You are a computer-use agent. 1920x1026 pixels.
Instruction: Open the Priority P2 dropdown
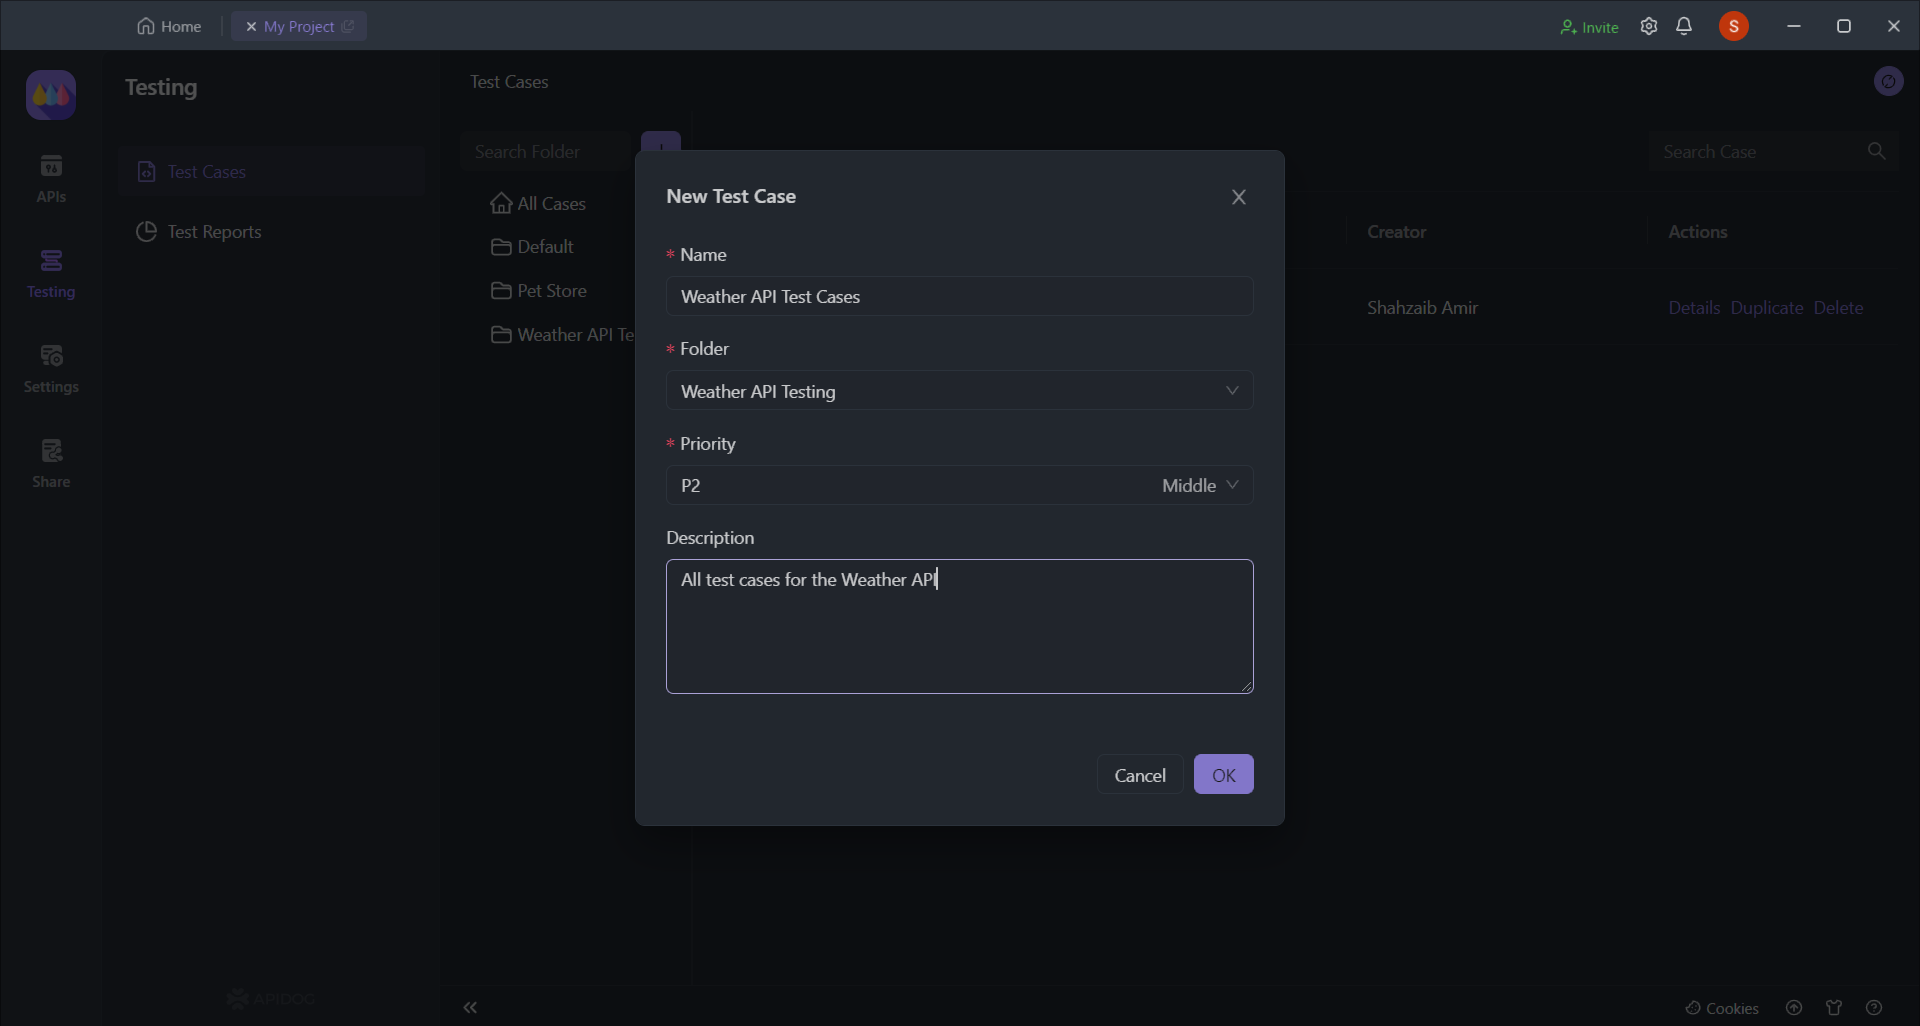958,486
